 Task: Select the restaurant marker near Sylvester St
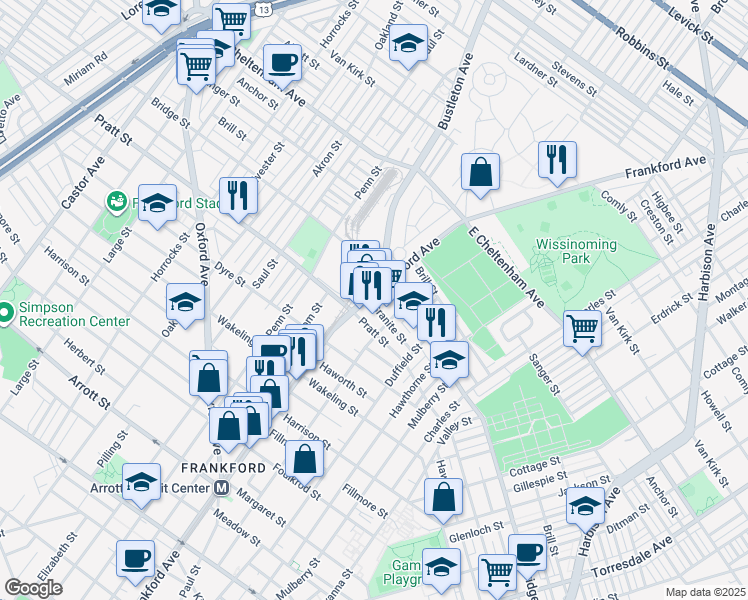[238, 194]
